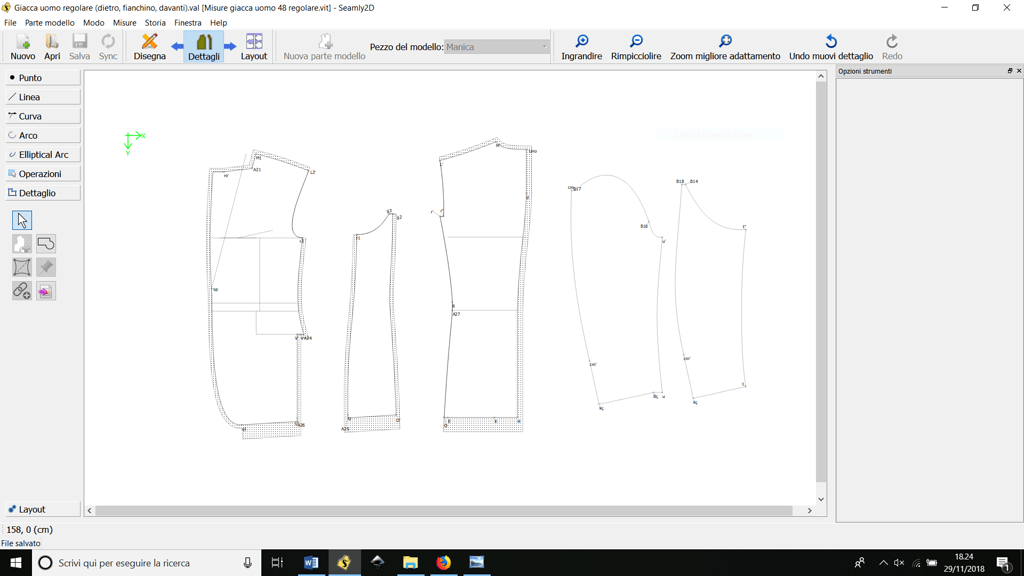The width and height of the screenshot is (1024, 576).
Task: Open the Pezzo del modello dropdown
Action: pyautogui.click(x=544, y=44)
